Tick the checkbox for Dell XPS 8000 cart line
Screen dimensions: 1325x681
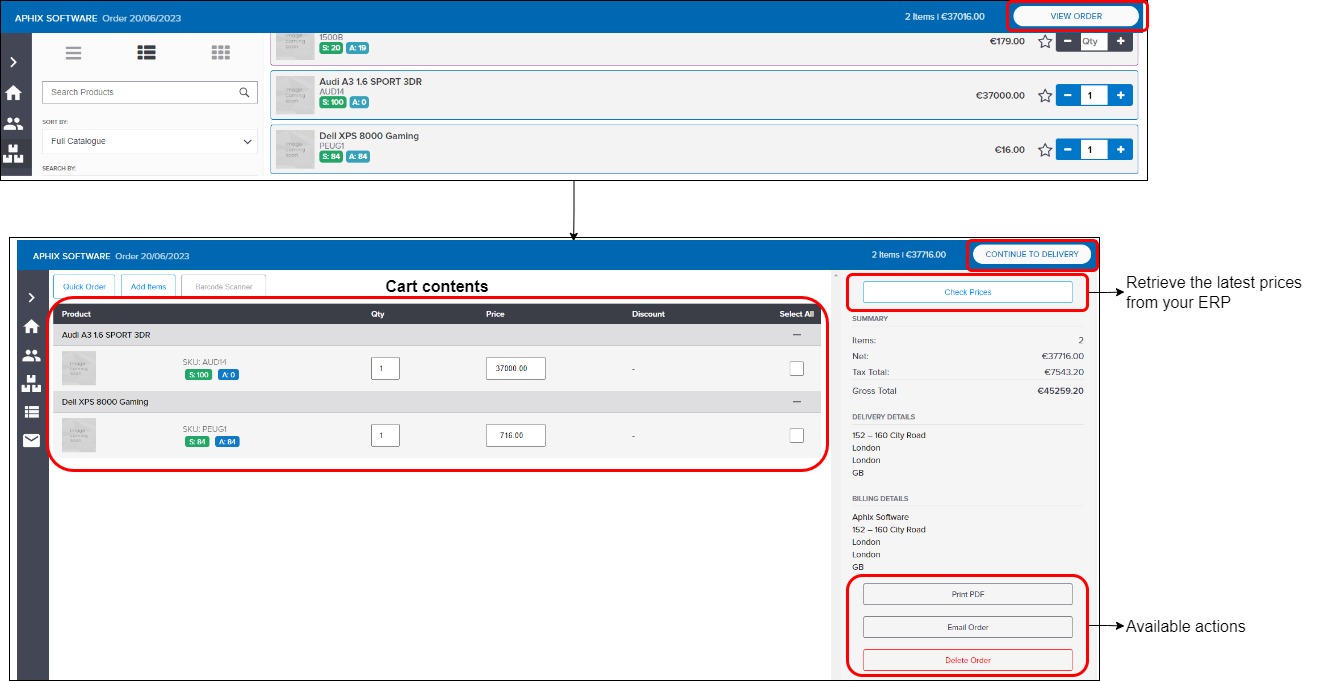pyautogui.click(x=796, y=435)
